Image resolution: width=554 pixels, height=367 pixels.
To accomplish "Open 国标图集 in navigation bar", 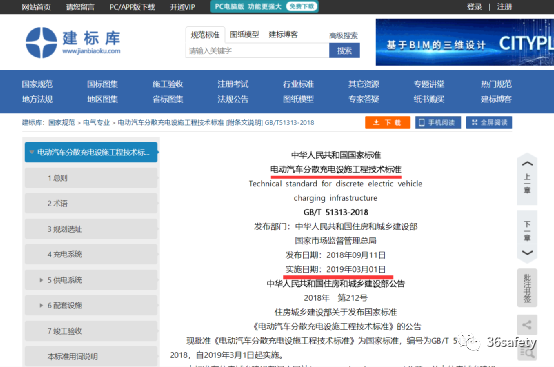I will click(102, 84).
